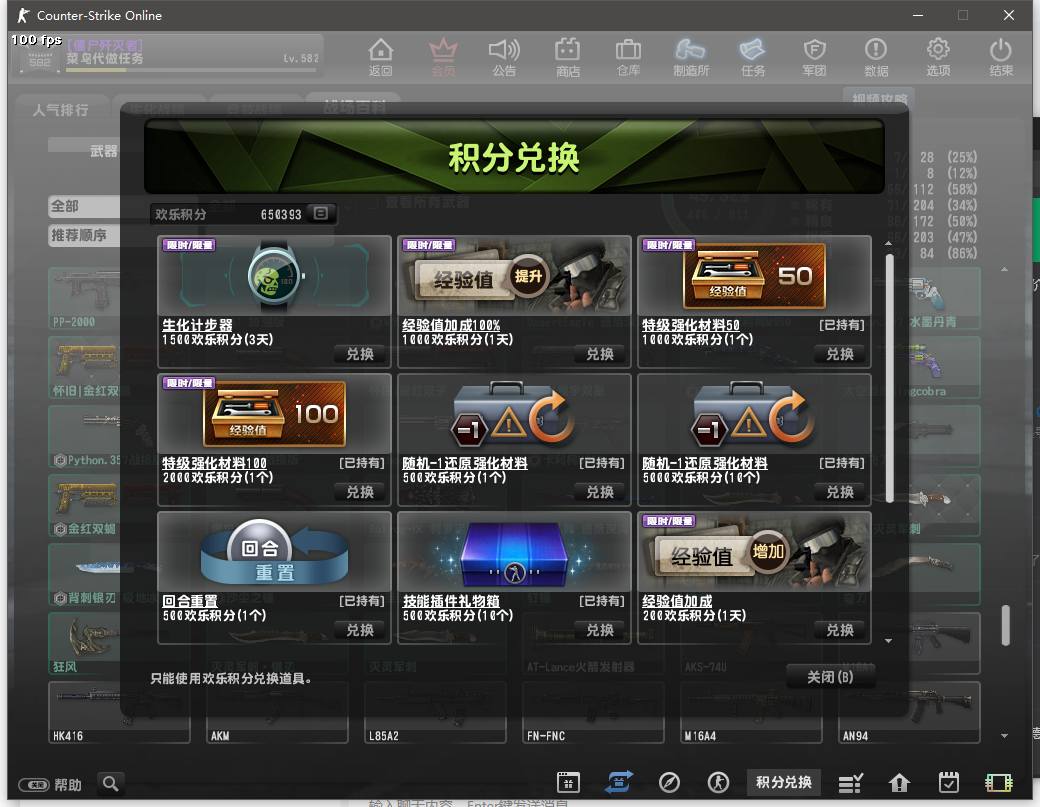This screenshot has width=1040, height=807.
Task: Redeem 5000-point 随机-1还原强化材料 兑换 button
Action: pyautogui.click(x=840, y=492)
